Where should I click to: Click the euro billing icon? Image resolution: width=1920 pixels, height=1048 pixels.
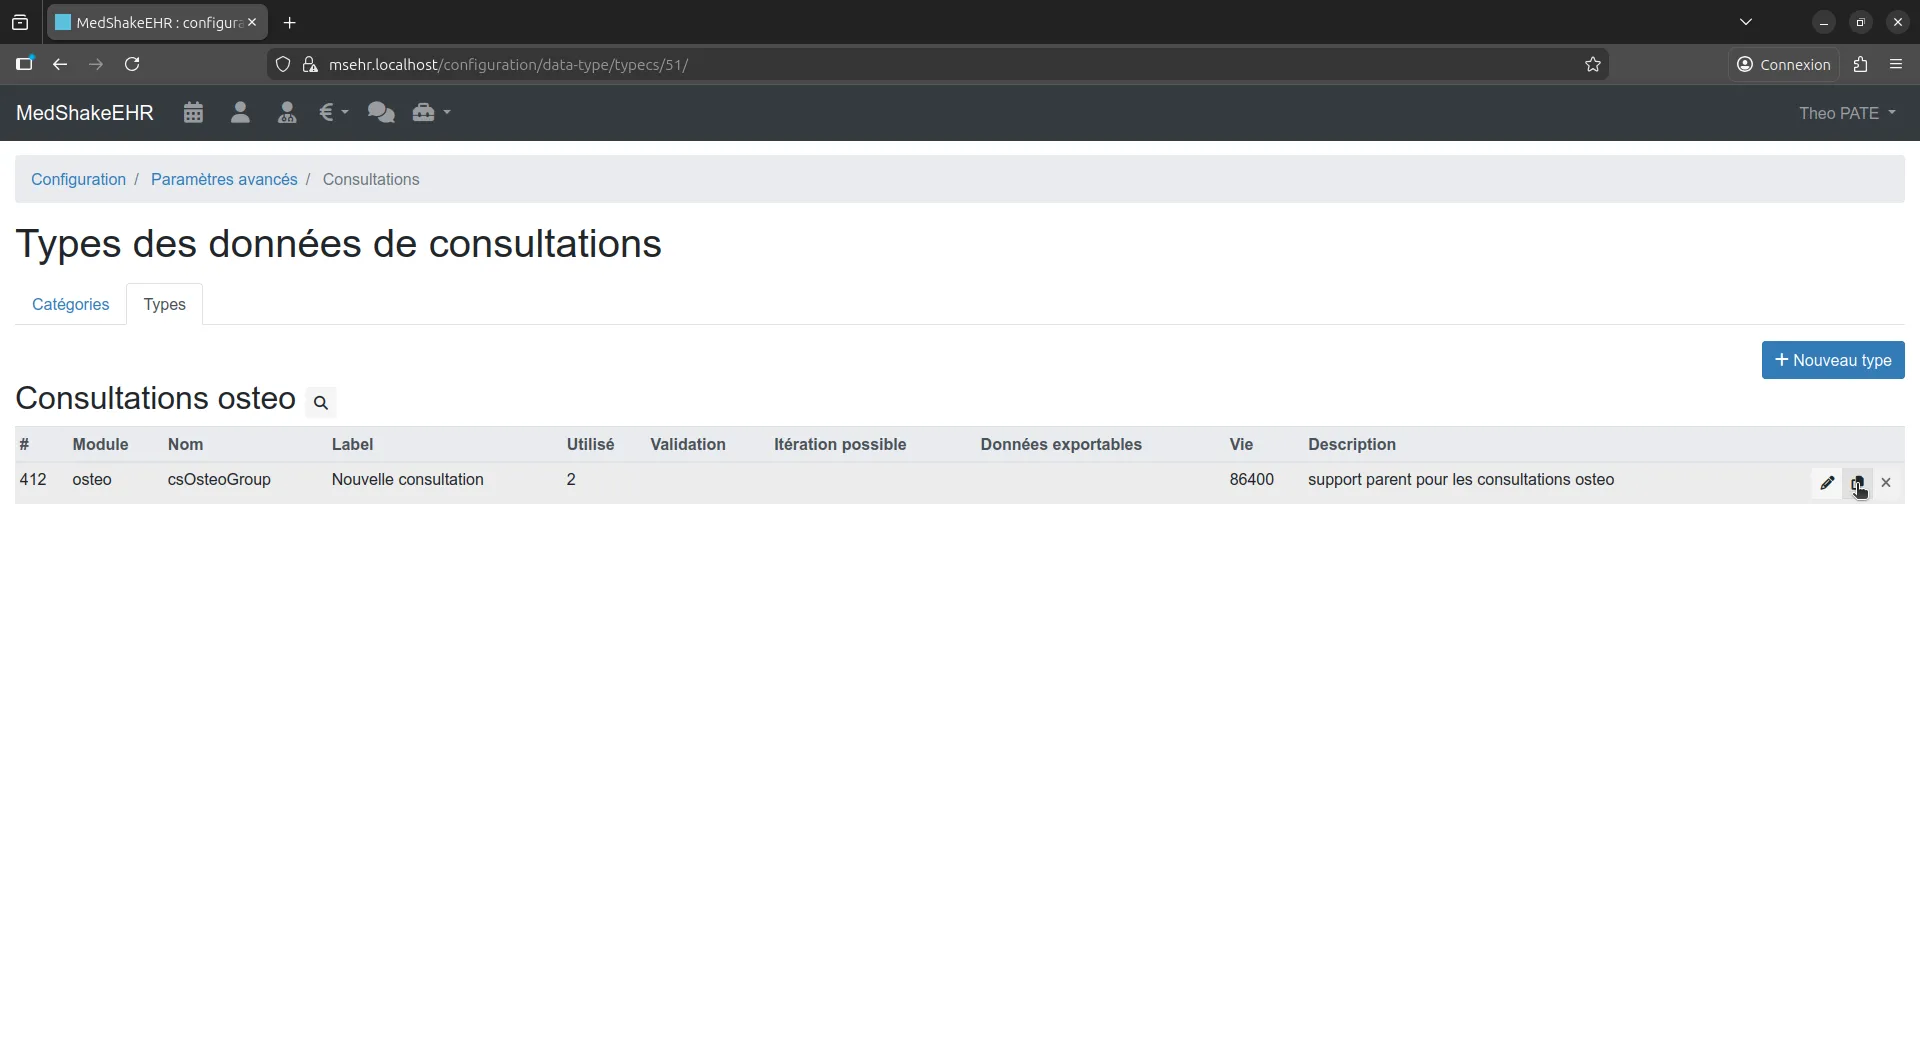[x=328, y=112]
